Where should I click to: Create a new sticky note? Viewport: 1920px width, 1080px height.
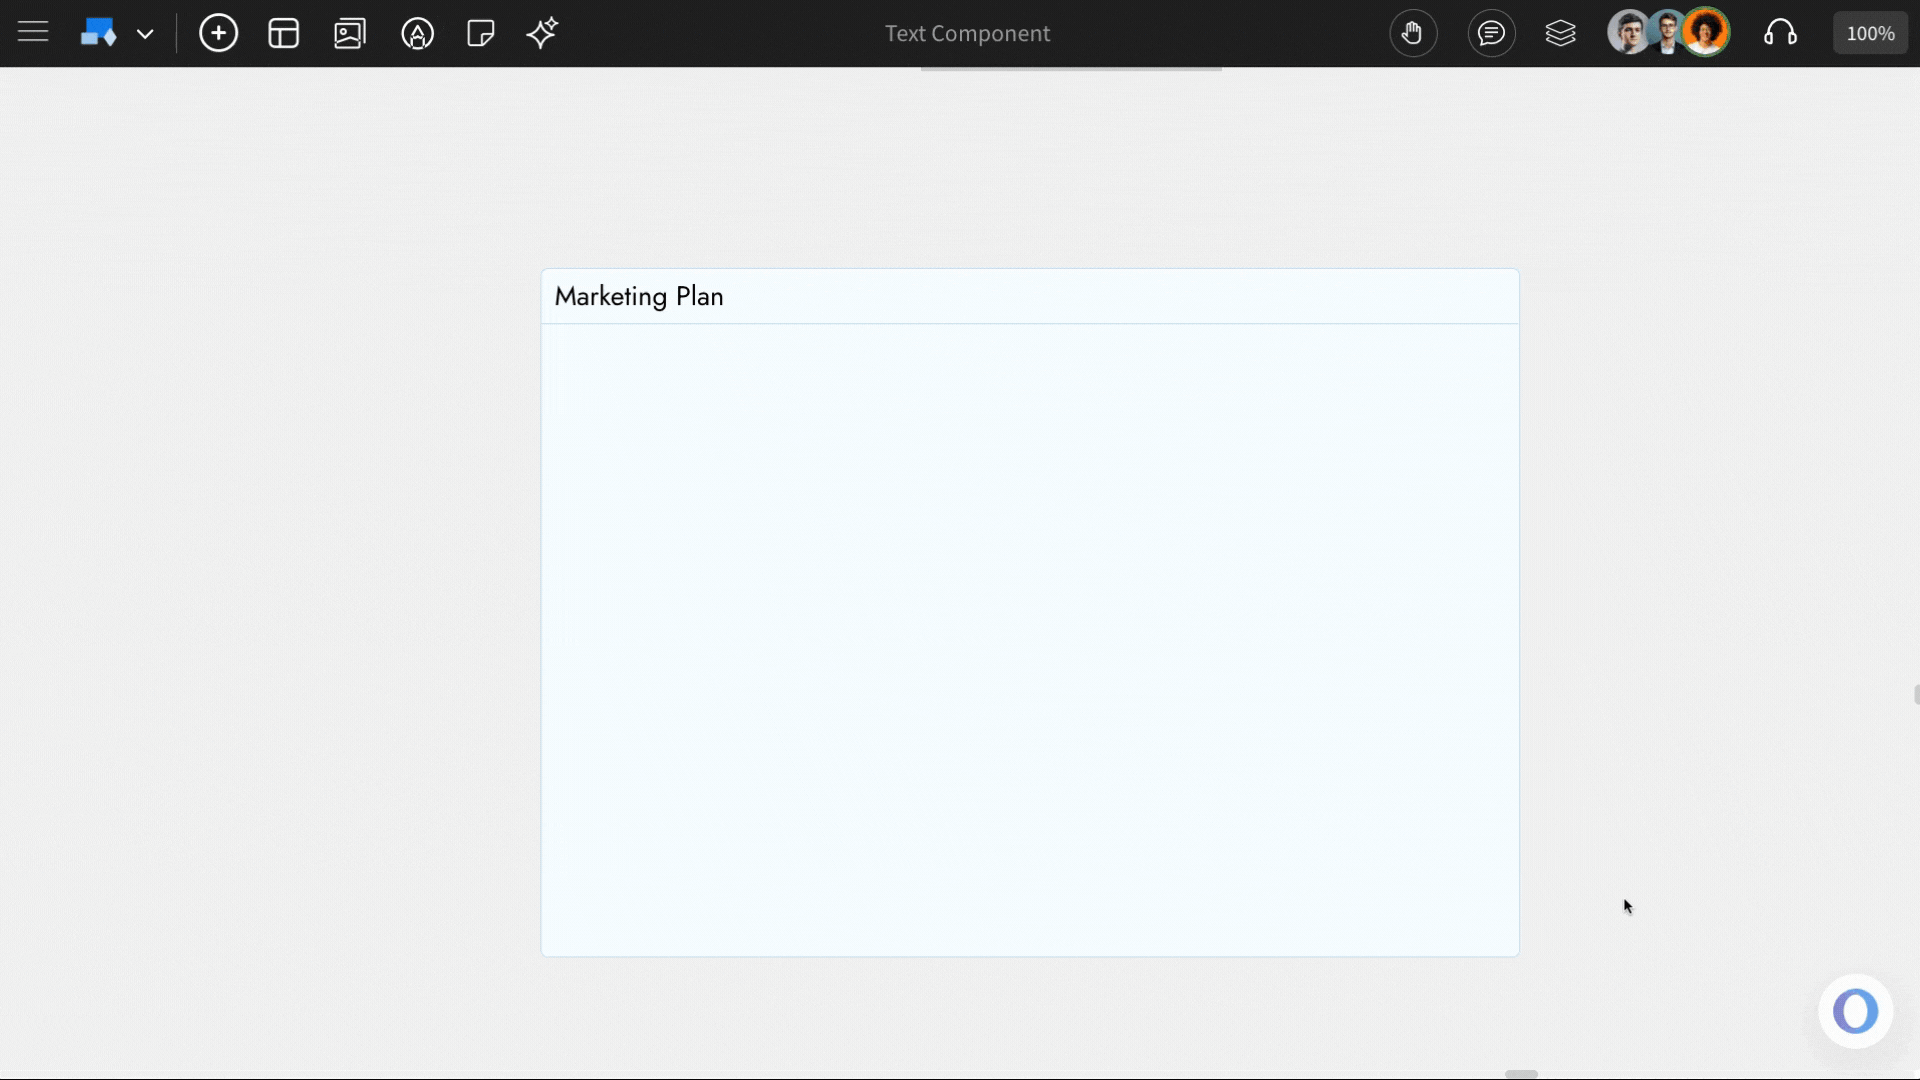pos(480,33)
